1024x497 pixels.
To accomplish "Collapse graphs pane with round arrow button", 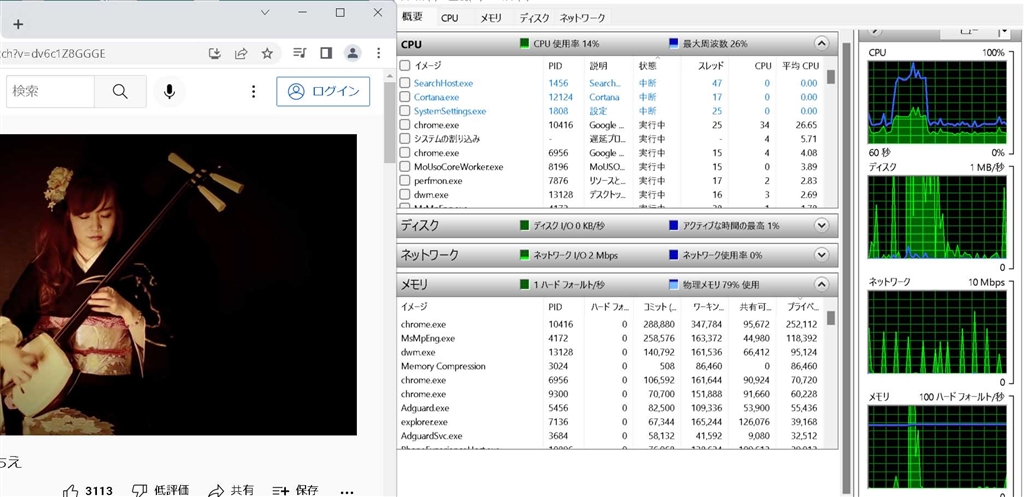I will click(875, 30).
